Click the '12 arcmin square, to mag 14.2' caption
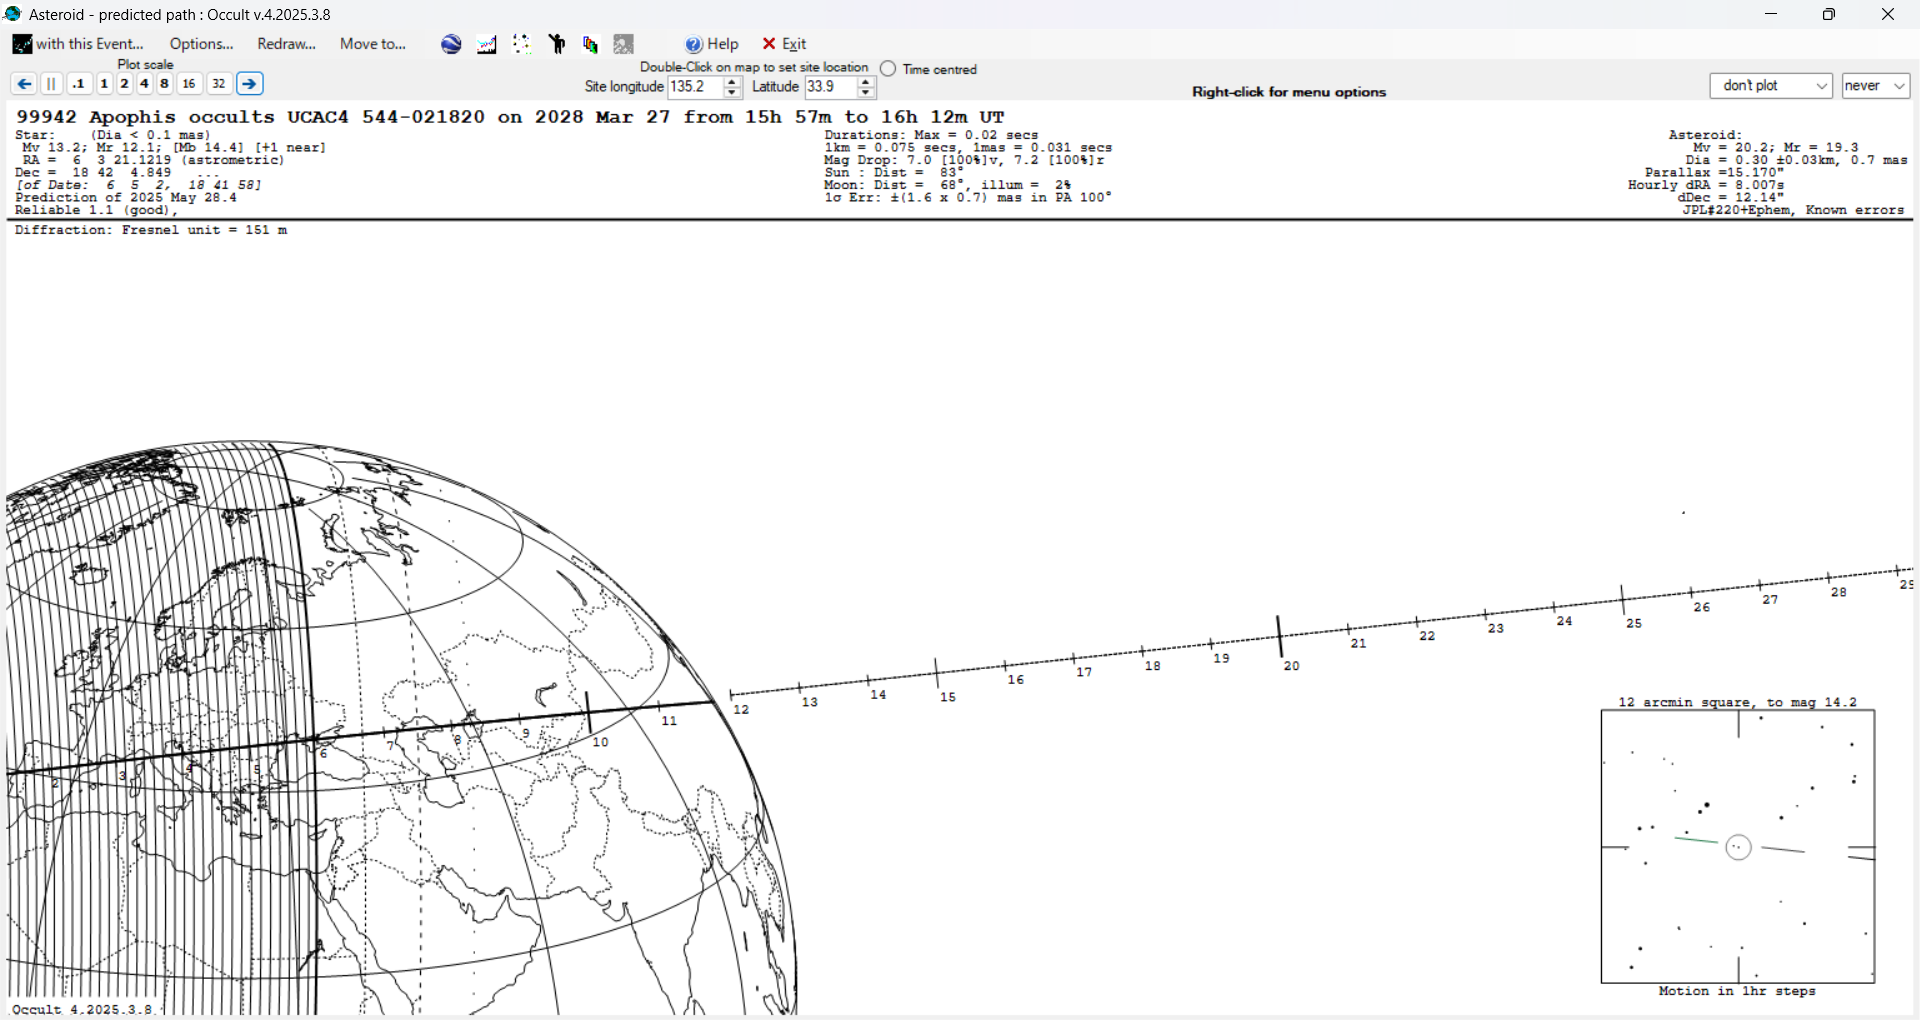Screen dimensions: 1920x1020 coord(1738,703)
